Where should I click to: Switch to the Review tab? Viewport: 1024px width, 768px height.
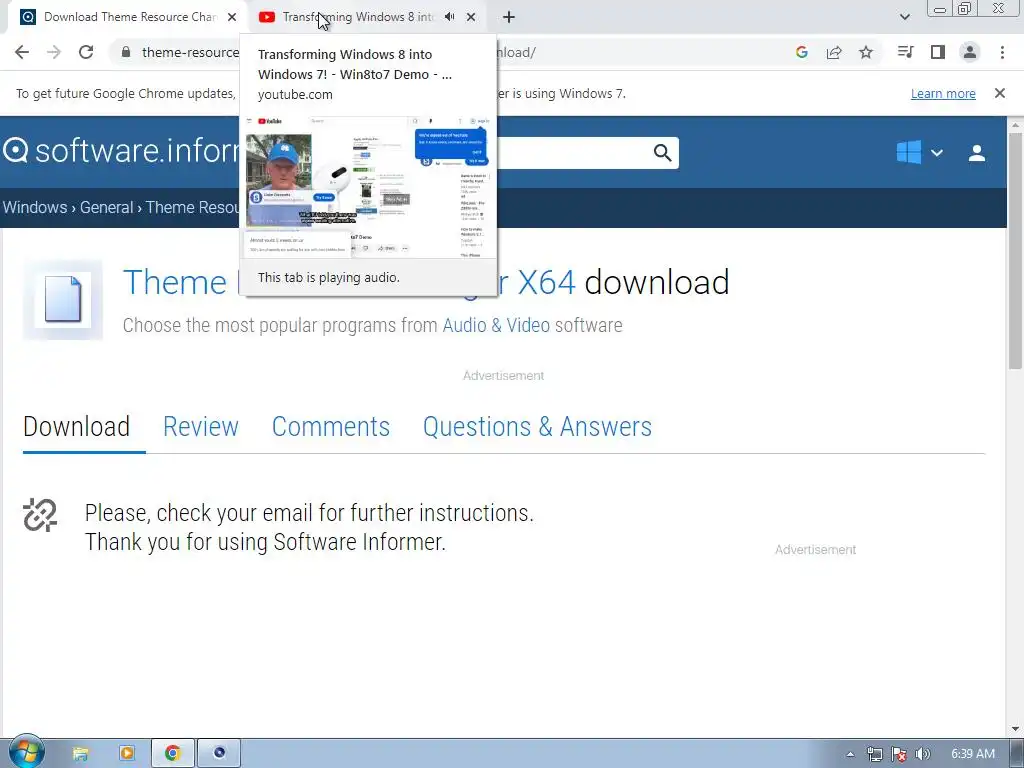200,426
